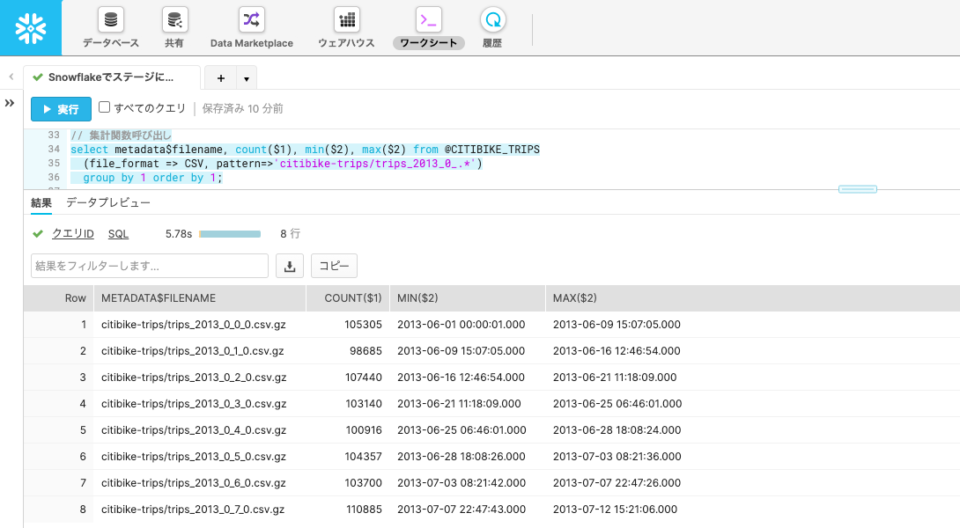Open the クエリID link
The image size is (960, 528).
click(x=73, y=233)
